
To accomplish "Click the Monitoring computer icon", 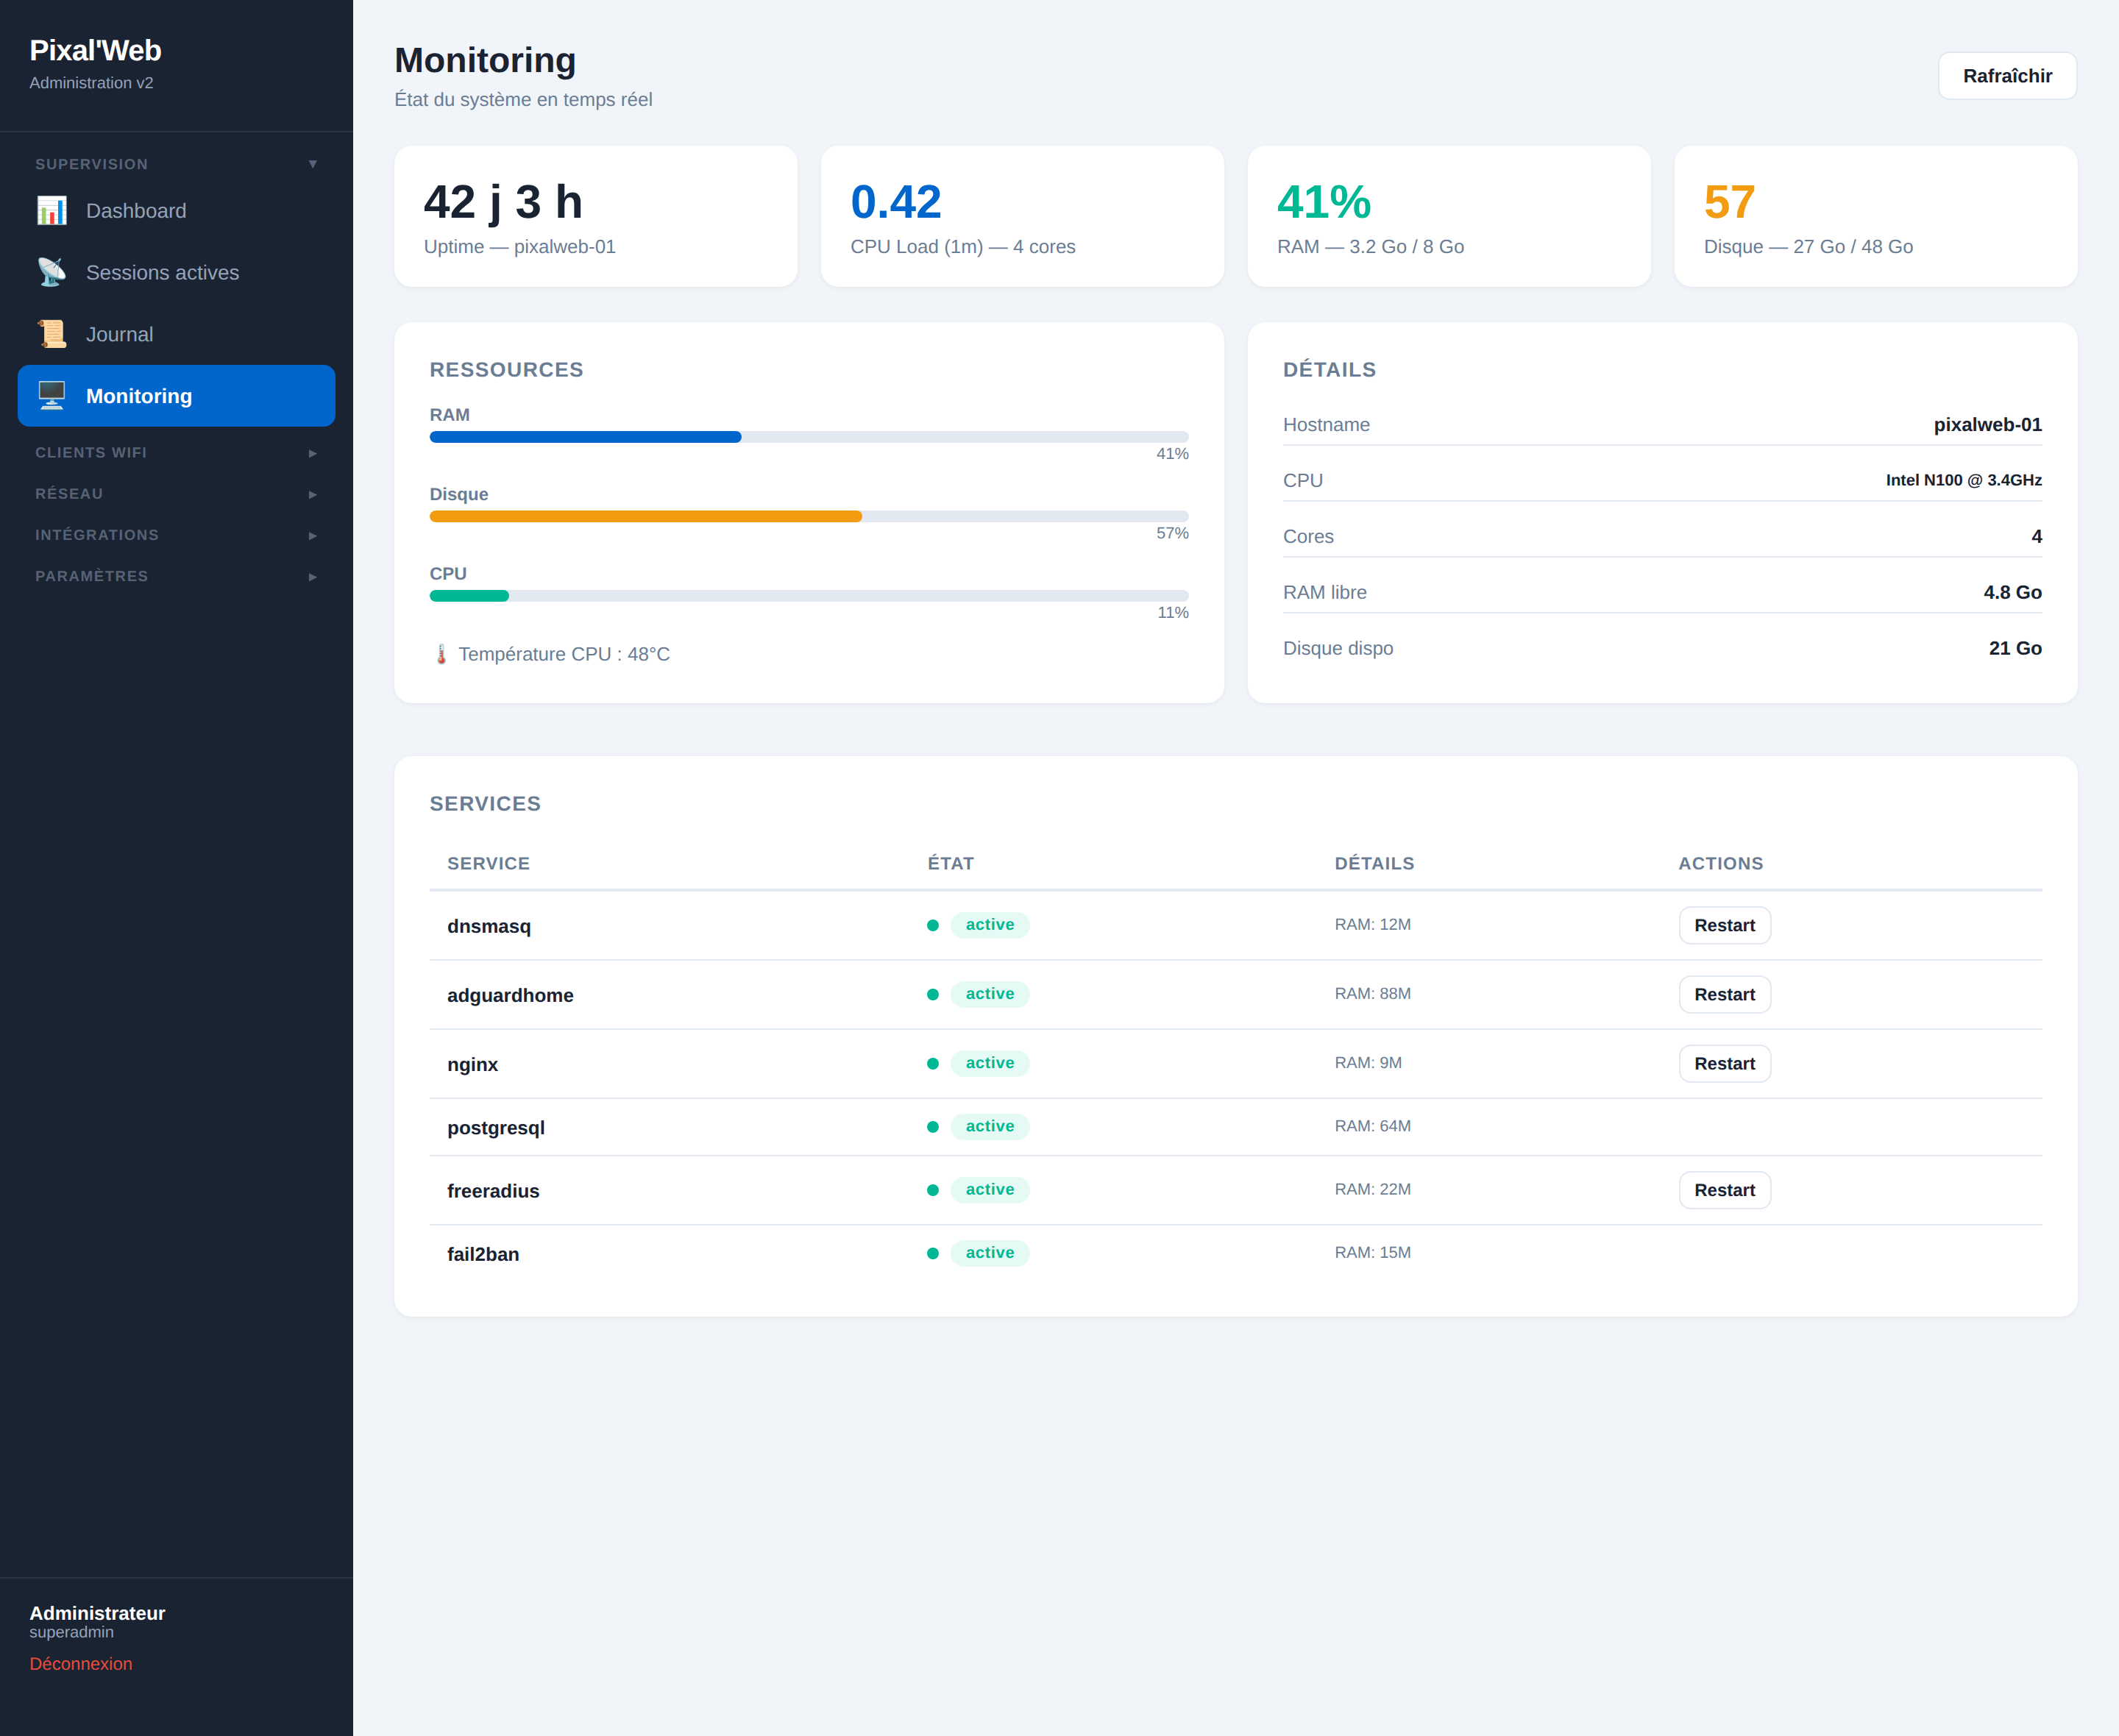I will coord(52,396).
